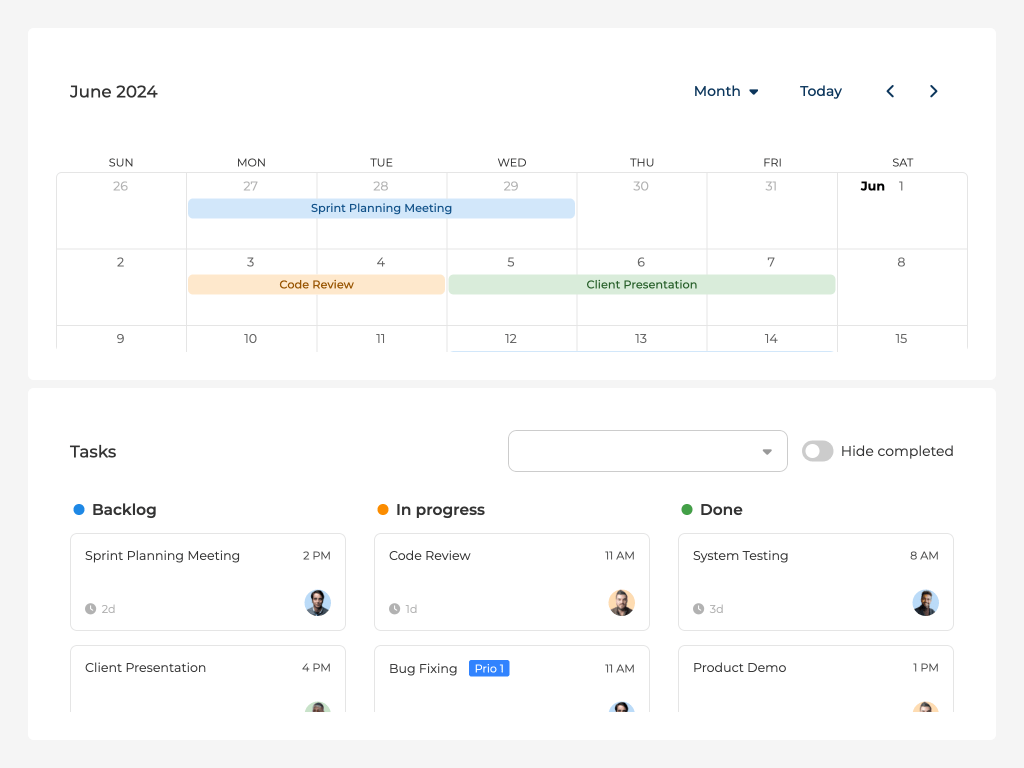Click clock duration icon on Code Review card
Image resolution: width=1024 pixels, height=768 pixels.
(x=395, y=609)
